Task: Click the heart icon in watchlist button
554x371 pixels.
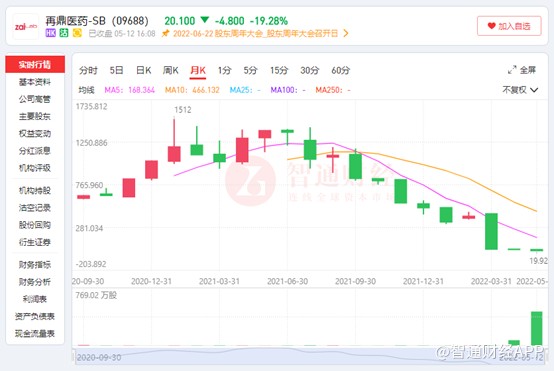Action: 491,26
